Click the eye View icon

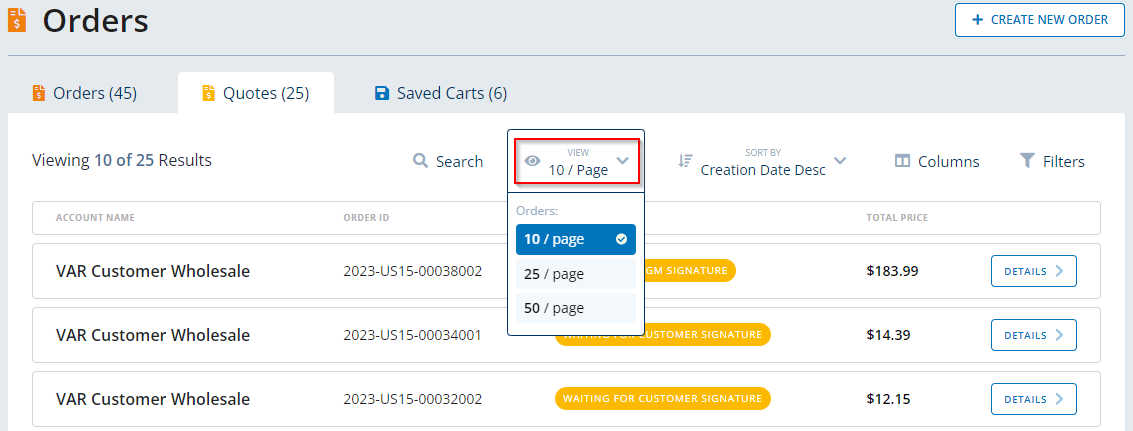pyautogui.click(x=533, y=161)
